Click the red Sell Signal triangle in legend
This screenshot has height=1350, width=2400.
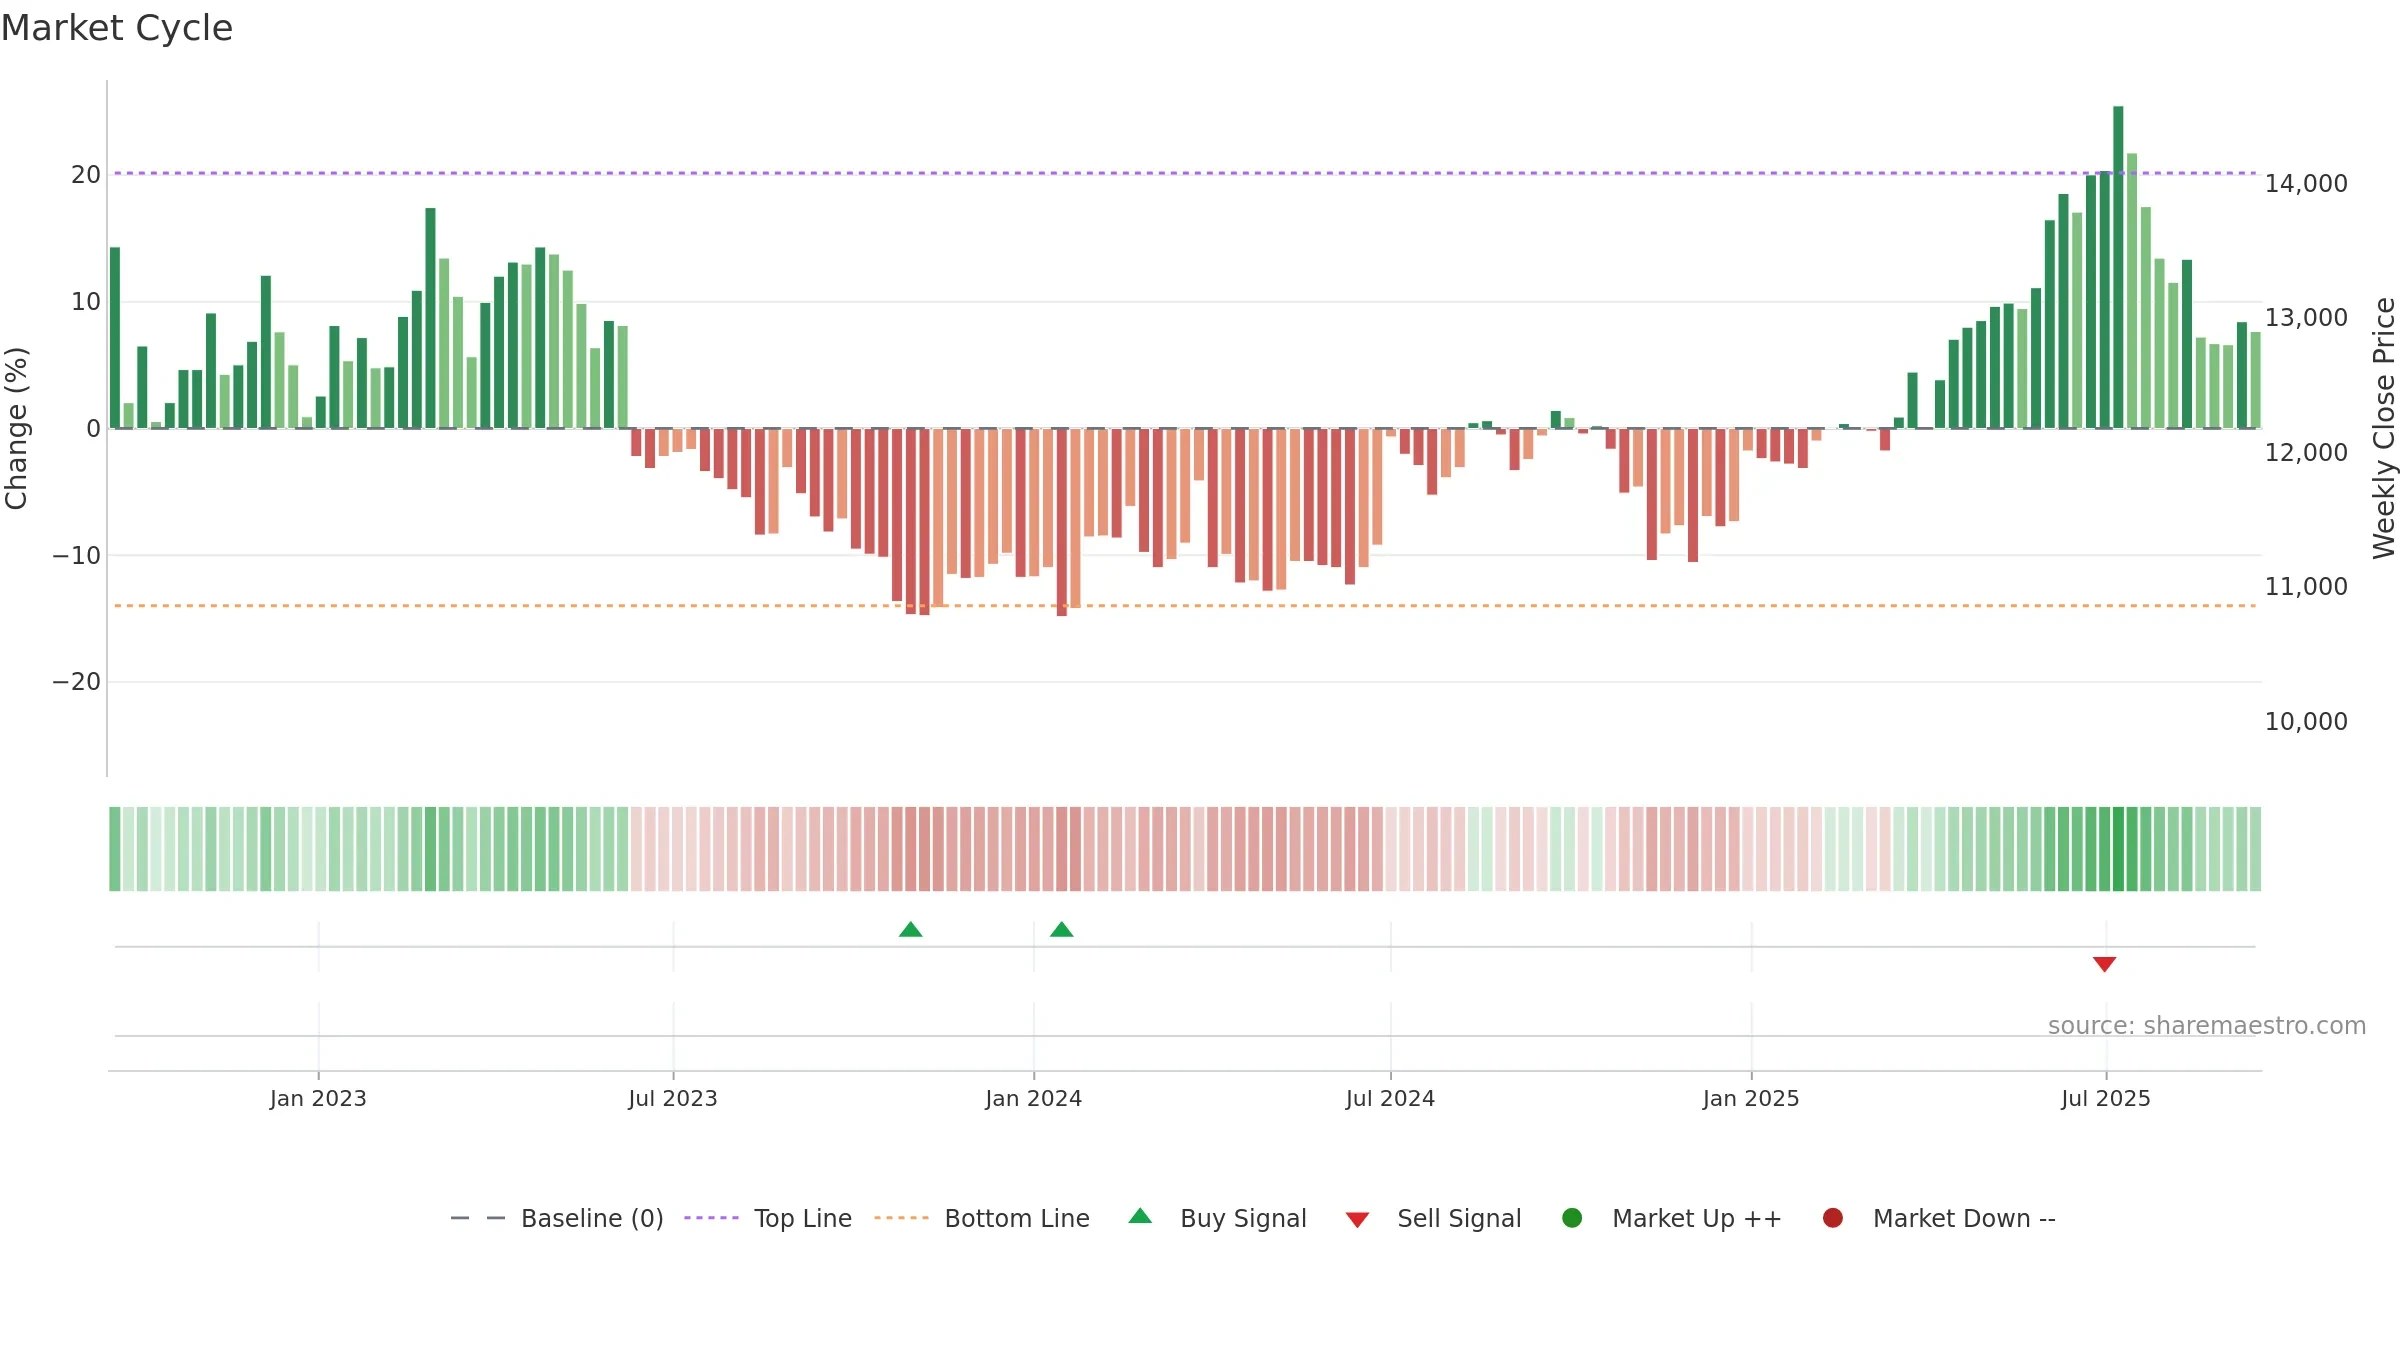1357,1220
